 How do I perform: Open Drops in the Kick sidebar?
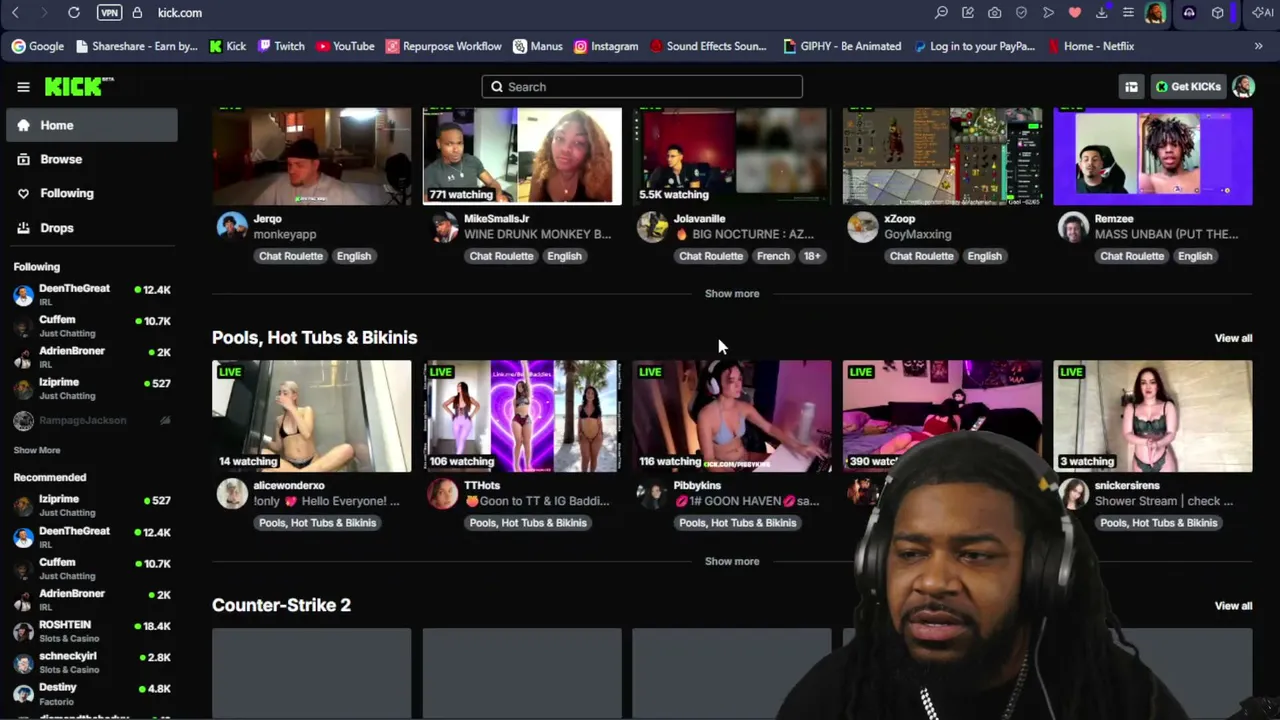pos(92,228)
